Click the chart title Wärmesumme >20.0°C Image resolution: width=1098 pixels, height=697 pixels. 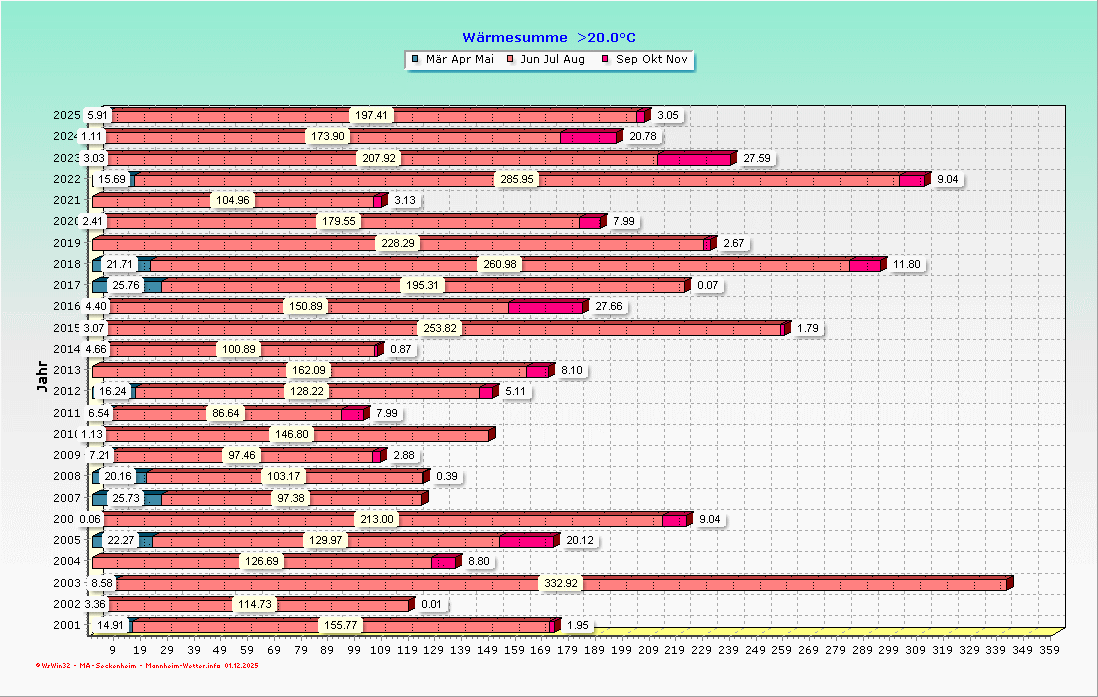(x=549, y=37)
